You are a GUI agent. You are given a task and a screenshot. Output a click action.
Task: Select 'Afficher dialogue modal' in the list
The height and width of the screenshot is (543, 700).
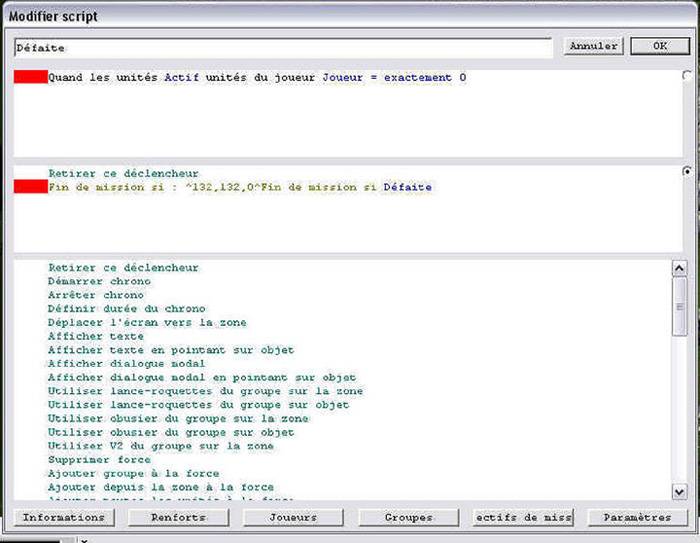point(126,364)
